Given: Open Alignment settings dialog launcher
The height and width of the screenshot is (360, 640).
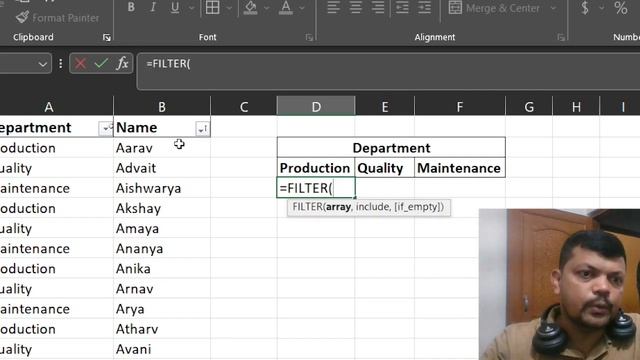Looking at the screenshot, I should click(x=561, y=38).
